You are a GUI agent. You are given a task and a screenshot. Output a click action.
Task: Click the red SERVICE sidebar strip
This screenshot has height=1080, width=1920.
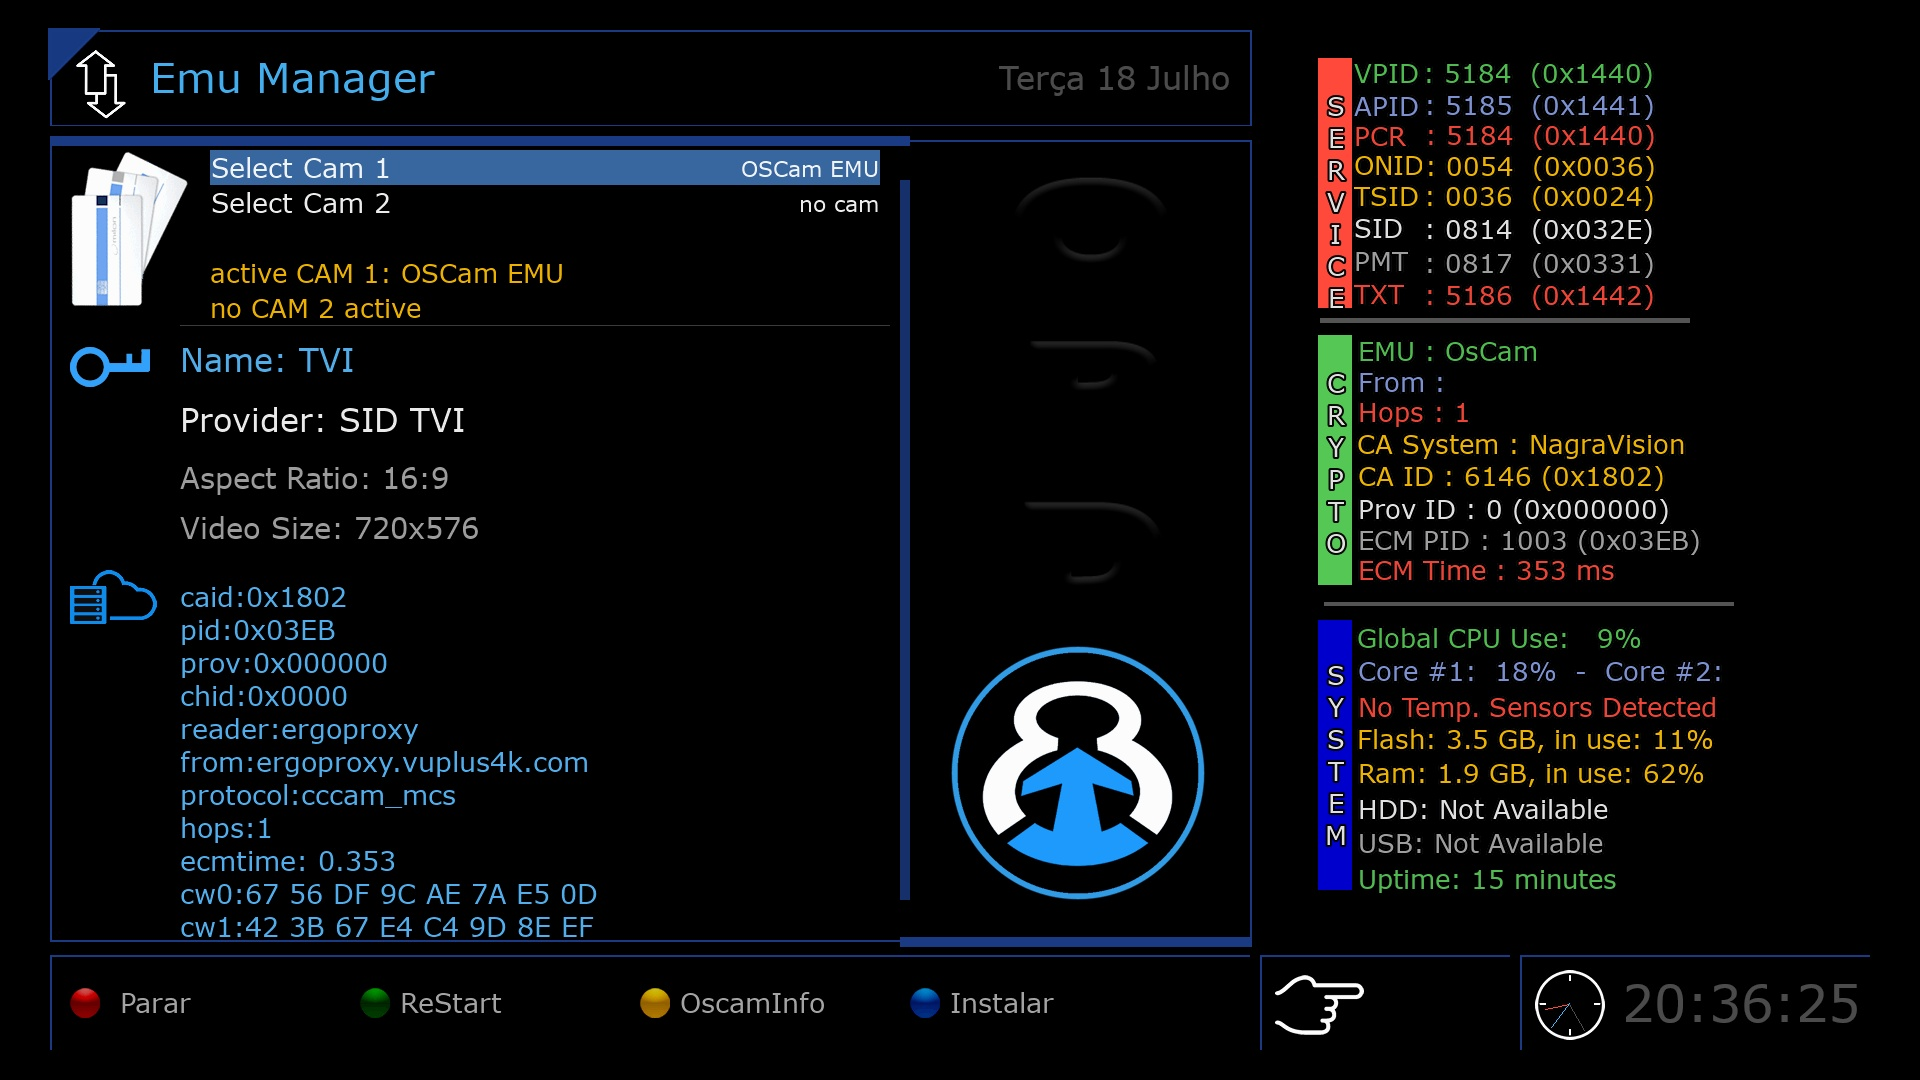1335,183
